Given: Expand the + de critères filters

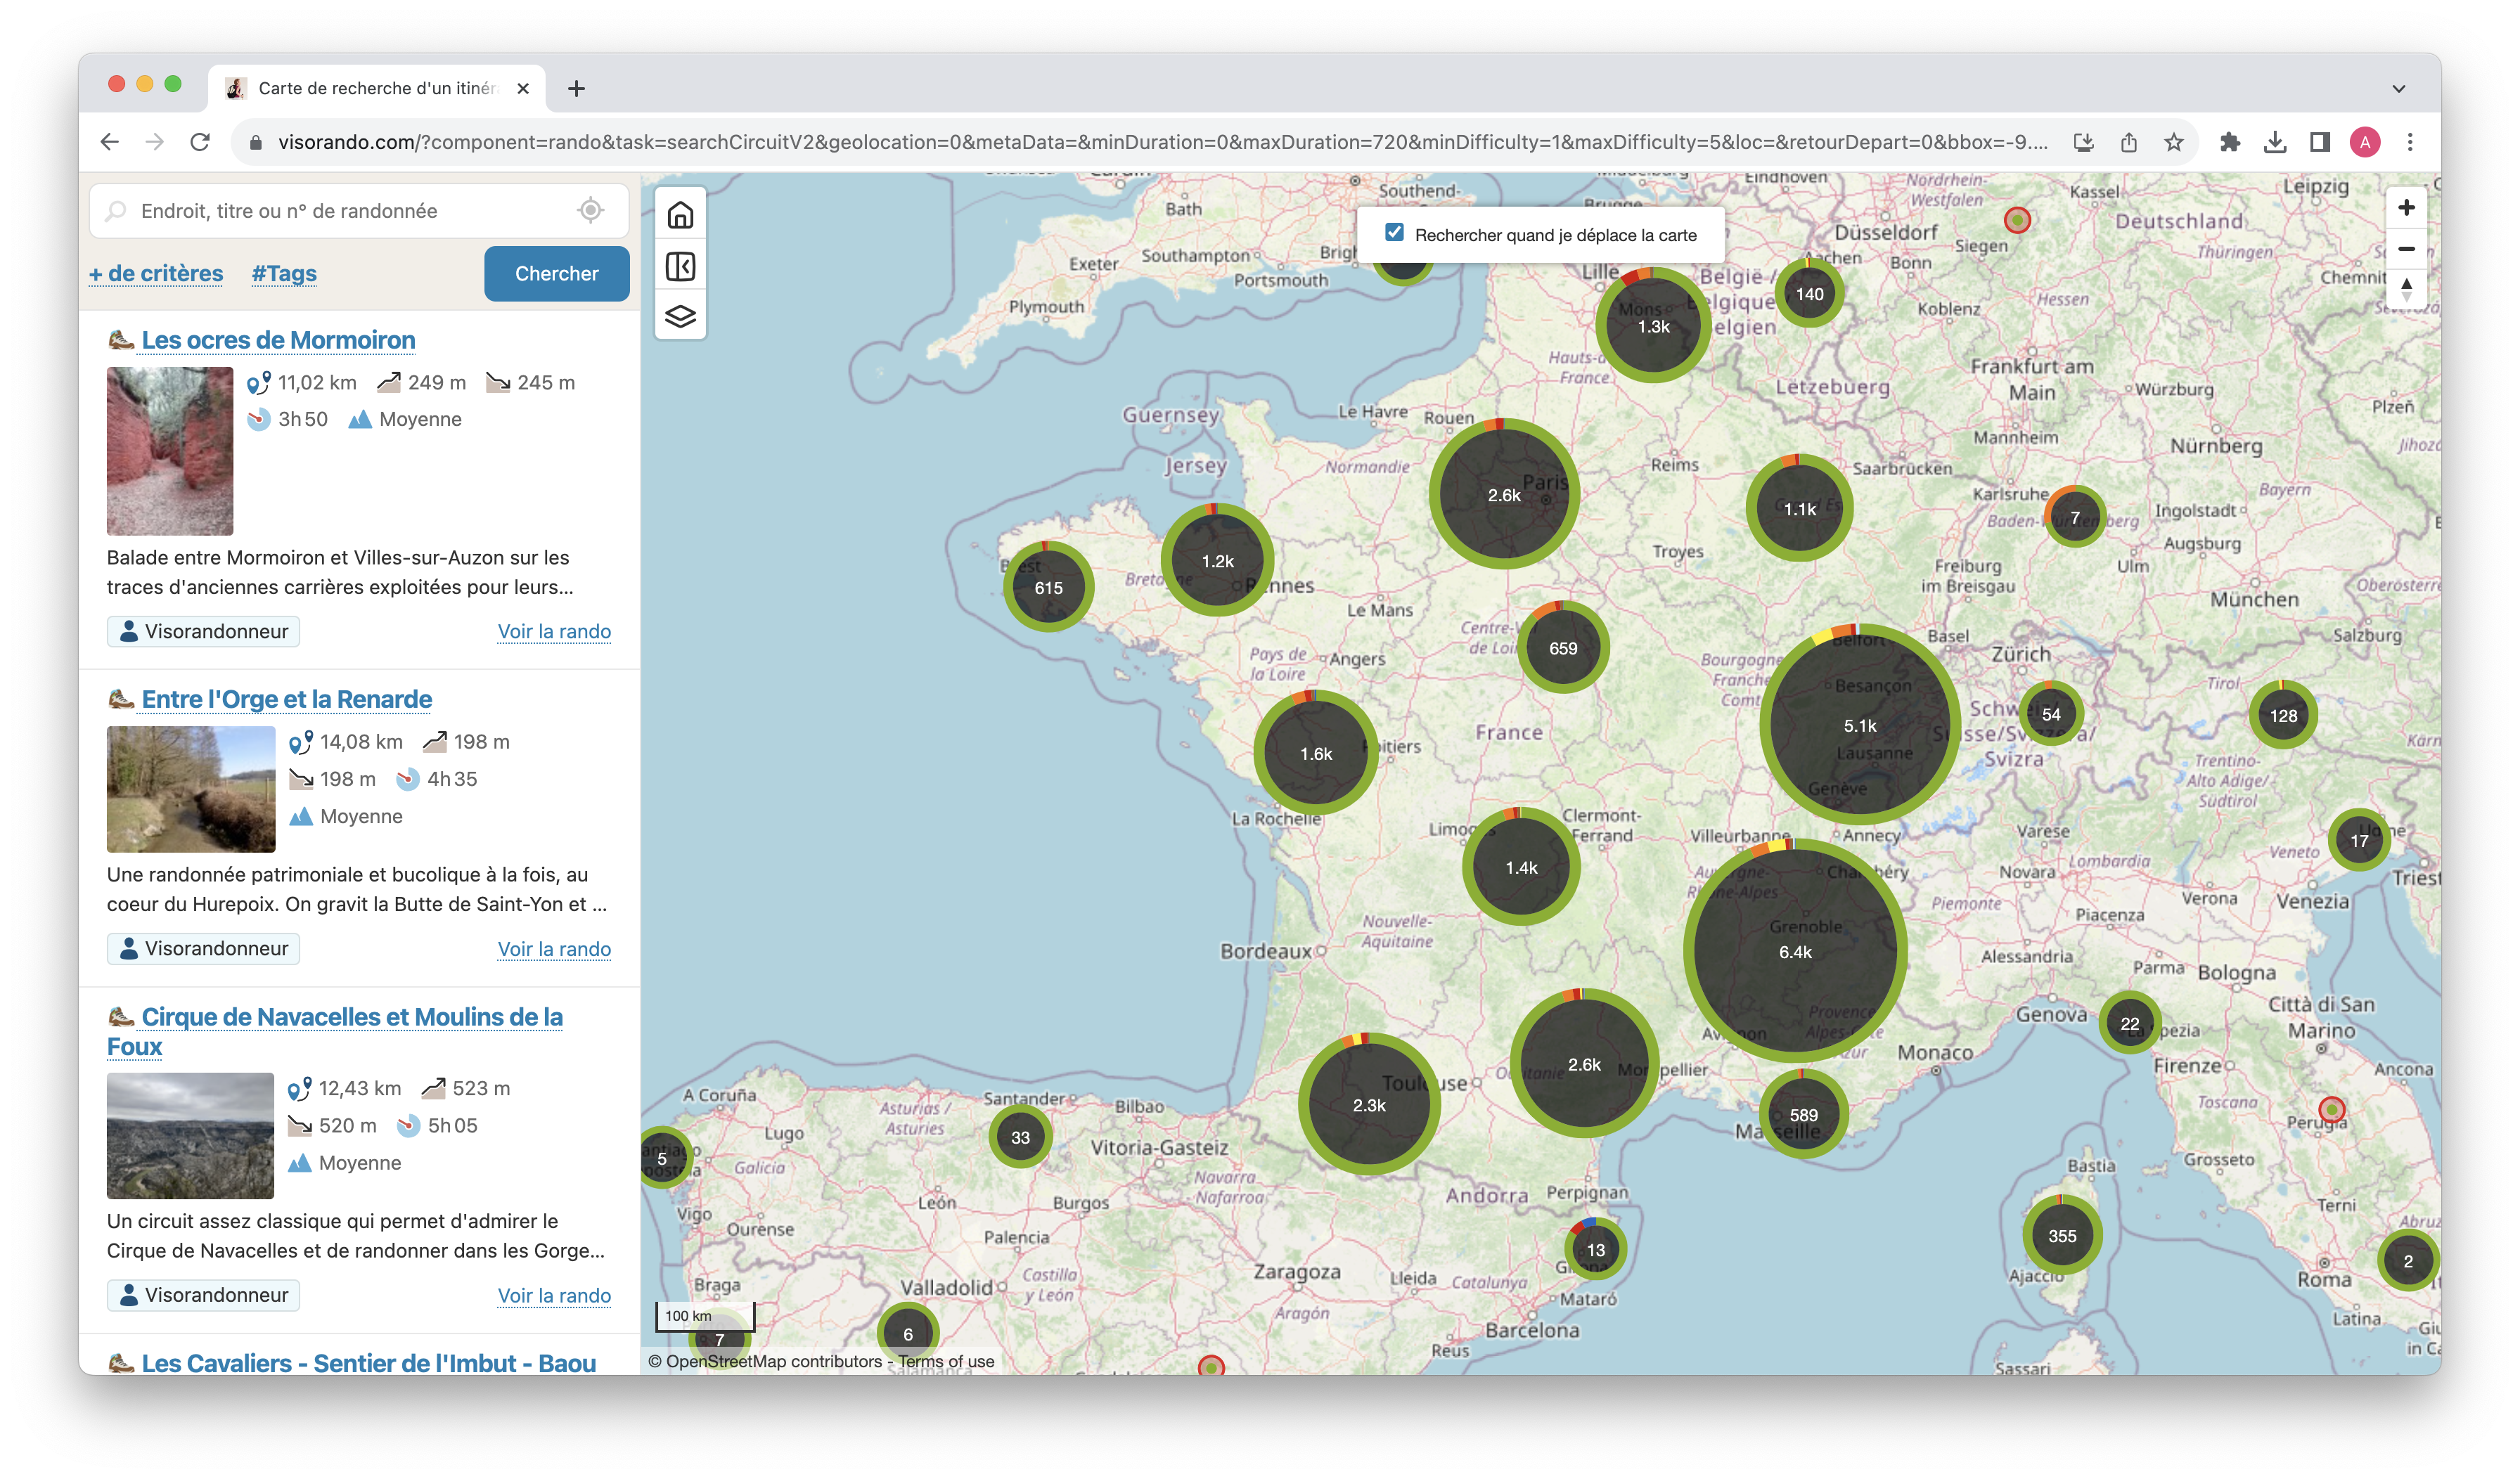Looking at the screenshot, I should tap(156, 273).
